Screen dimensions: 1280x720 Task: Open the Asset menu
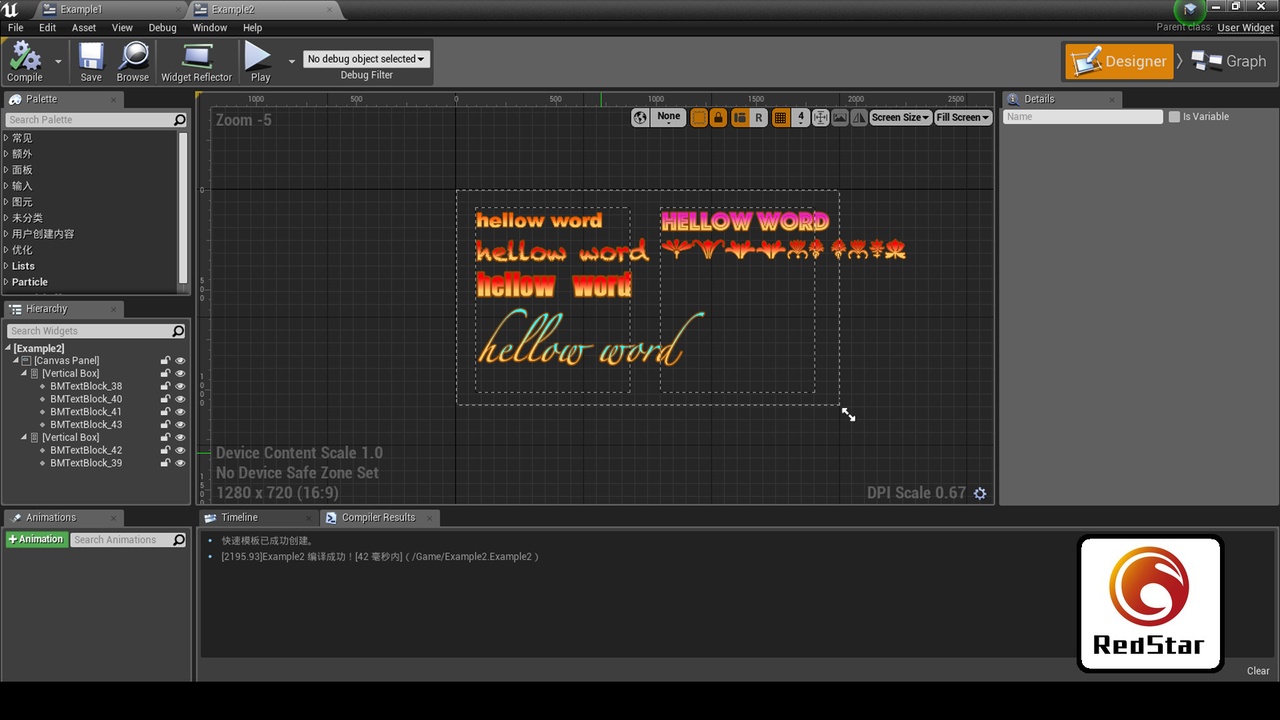tap(84, 28)
